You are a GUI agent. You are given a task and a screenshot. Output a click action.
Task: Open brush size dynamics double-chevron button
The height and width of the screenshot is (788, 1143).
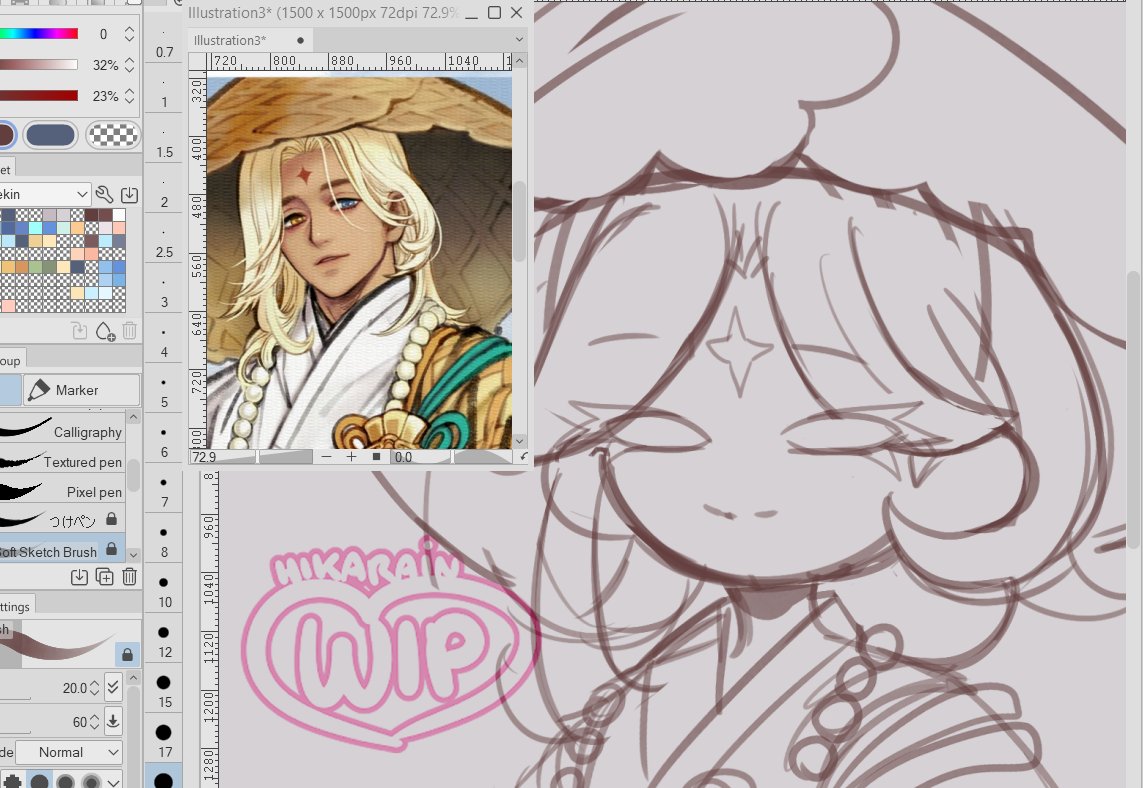113,687
